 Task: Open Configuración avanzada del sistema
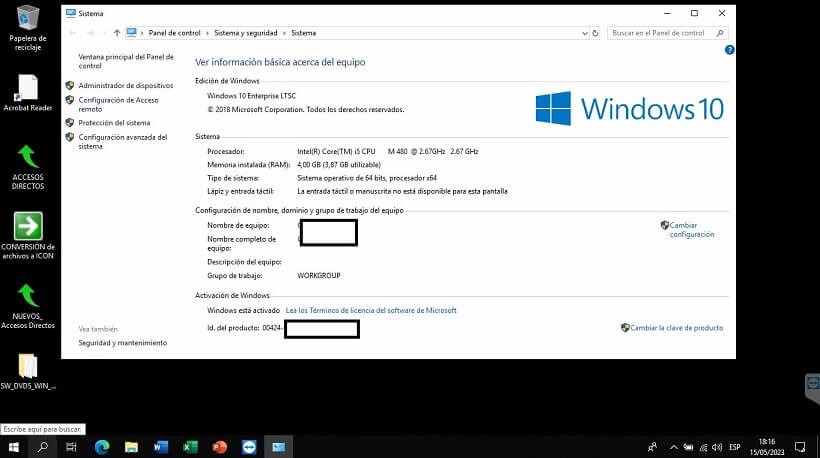[x=123, y=142]
